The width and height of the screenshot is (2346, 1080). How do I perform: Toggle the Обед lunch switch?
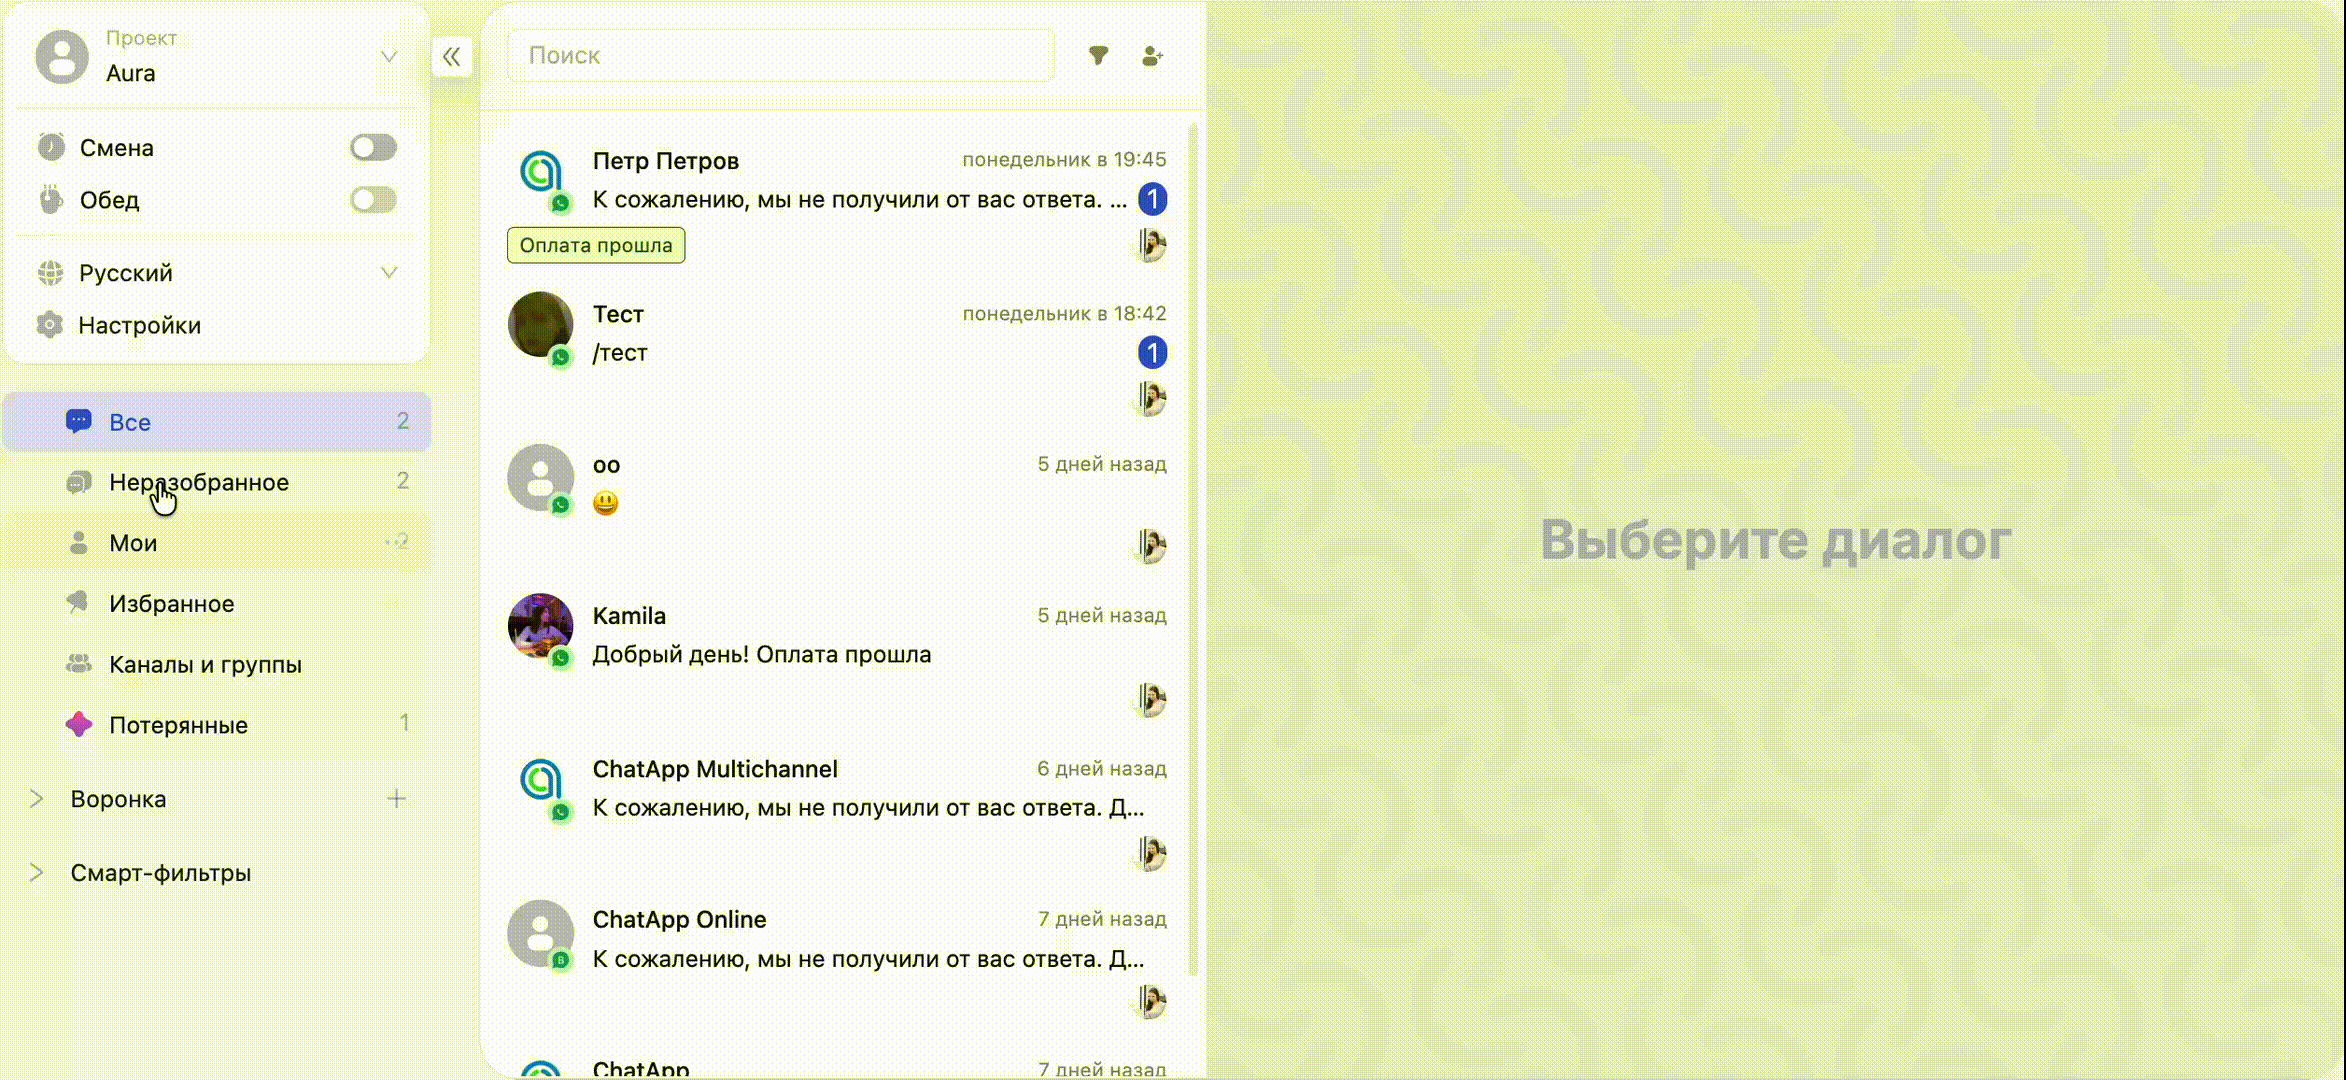click(373, 199)
